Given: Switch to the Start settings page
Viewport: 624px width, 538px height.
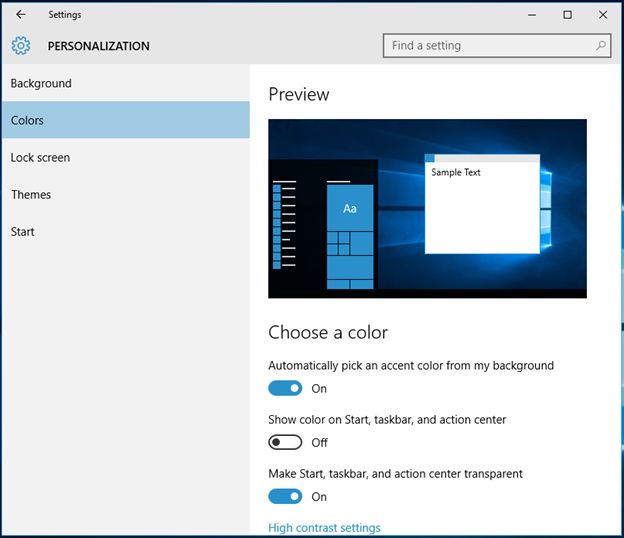Looking at the screenshot, I should click(23, 232).
